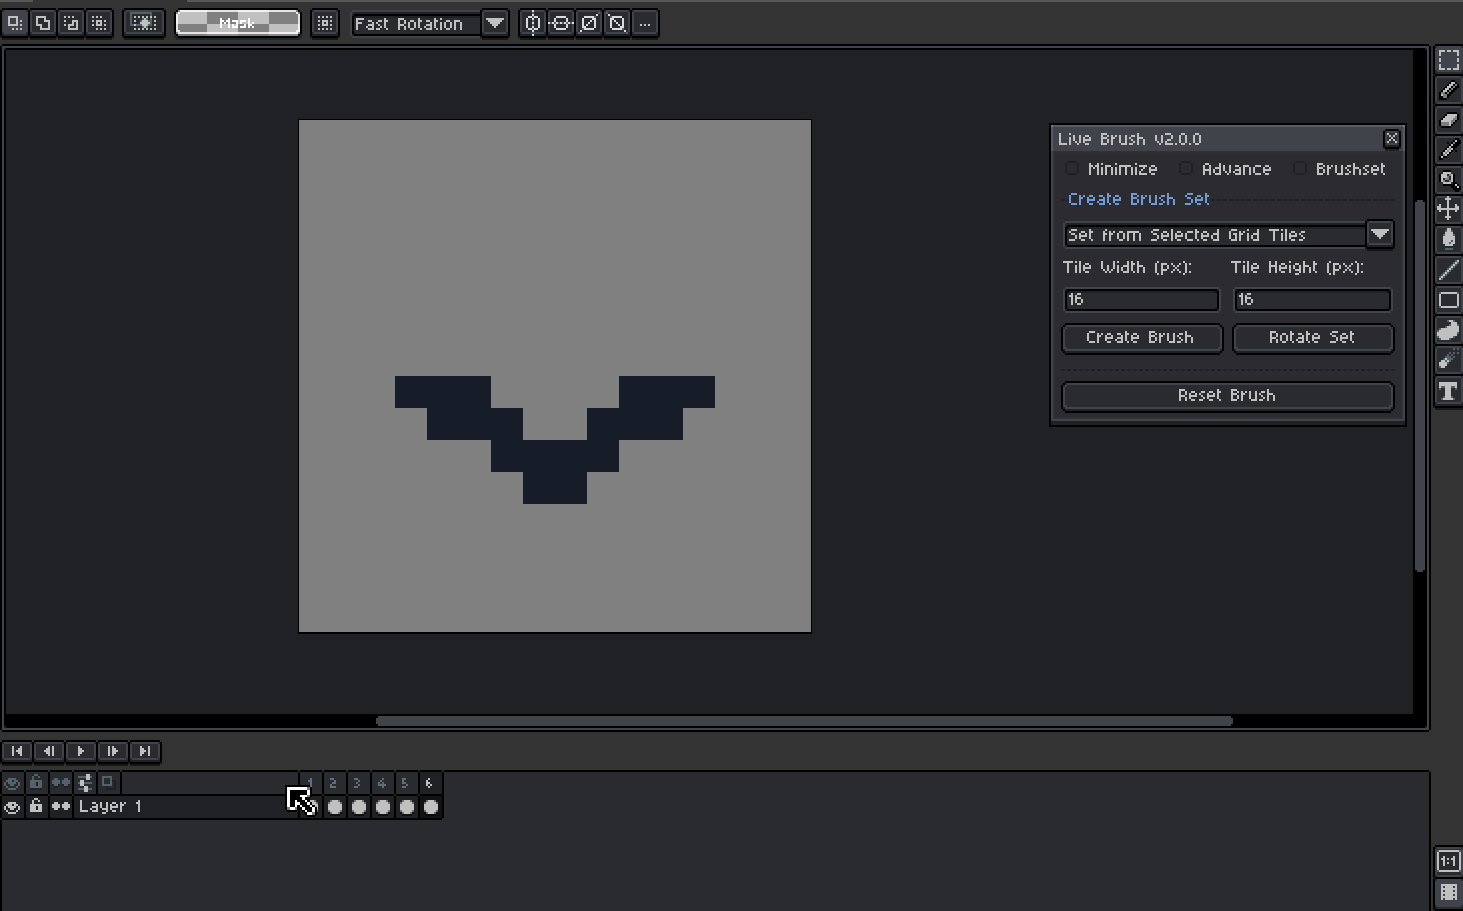The image size is (1463, 911).
Task: Select the Eraser tool
Action: tap(1448, 120)
